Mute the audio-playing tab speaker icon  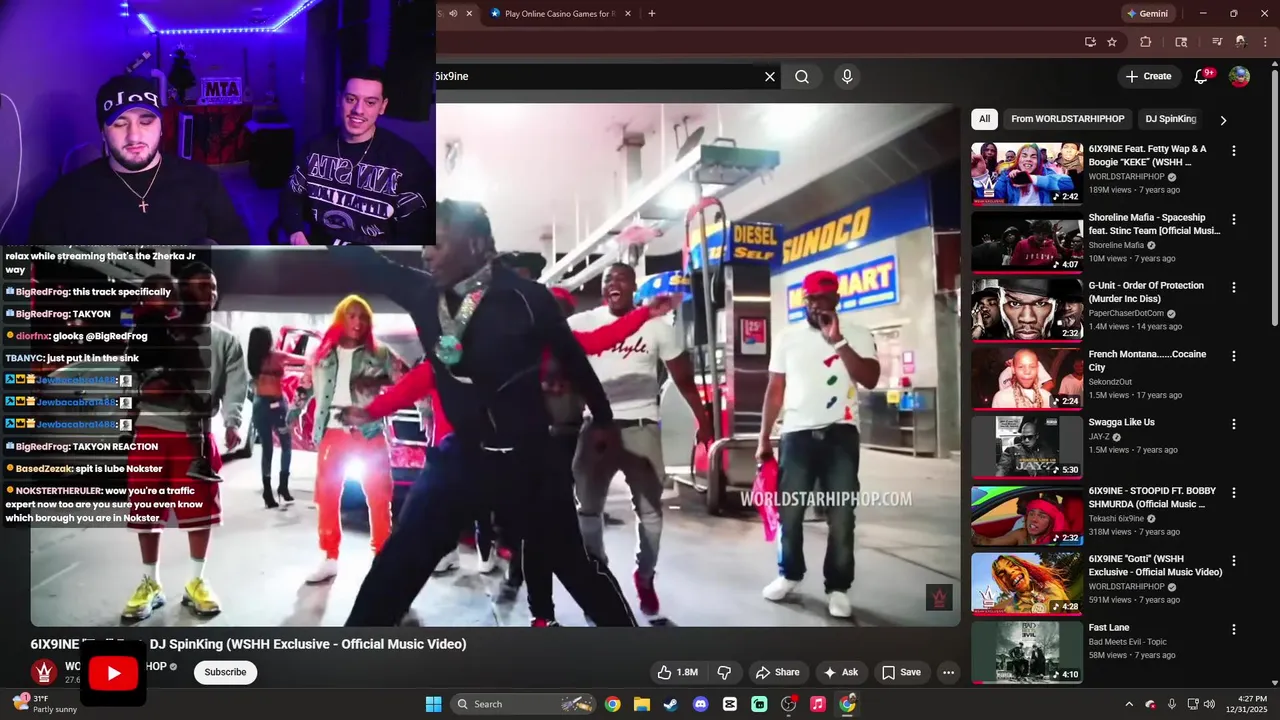pyautogui.click(x=453, y=14)
